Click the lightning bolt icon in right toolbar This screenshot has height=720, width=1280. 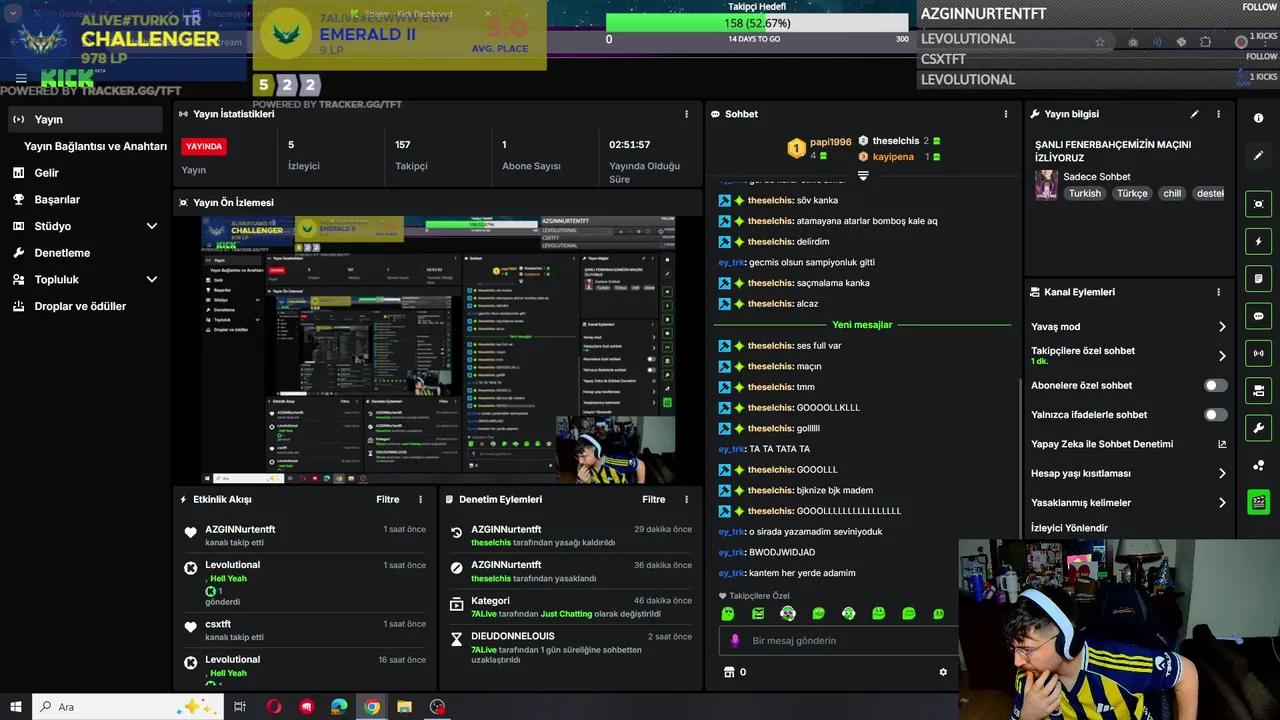click(1258, 242)
